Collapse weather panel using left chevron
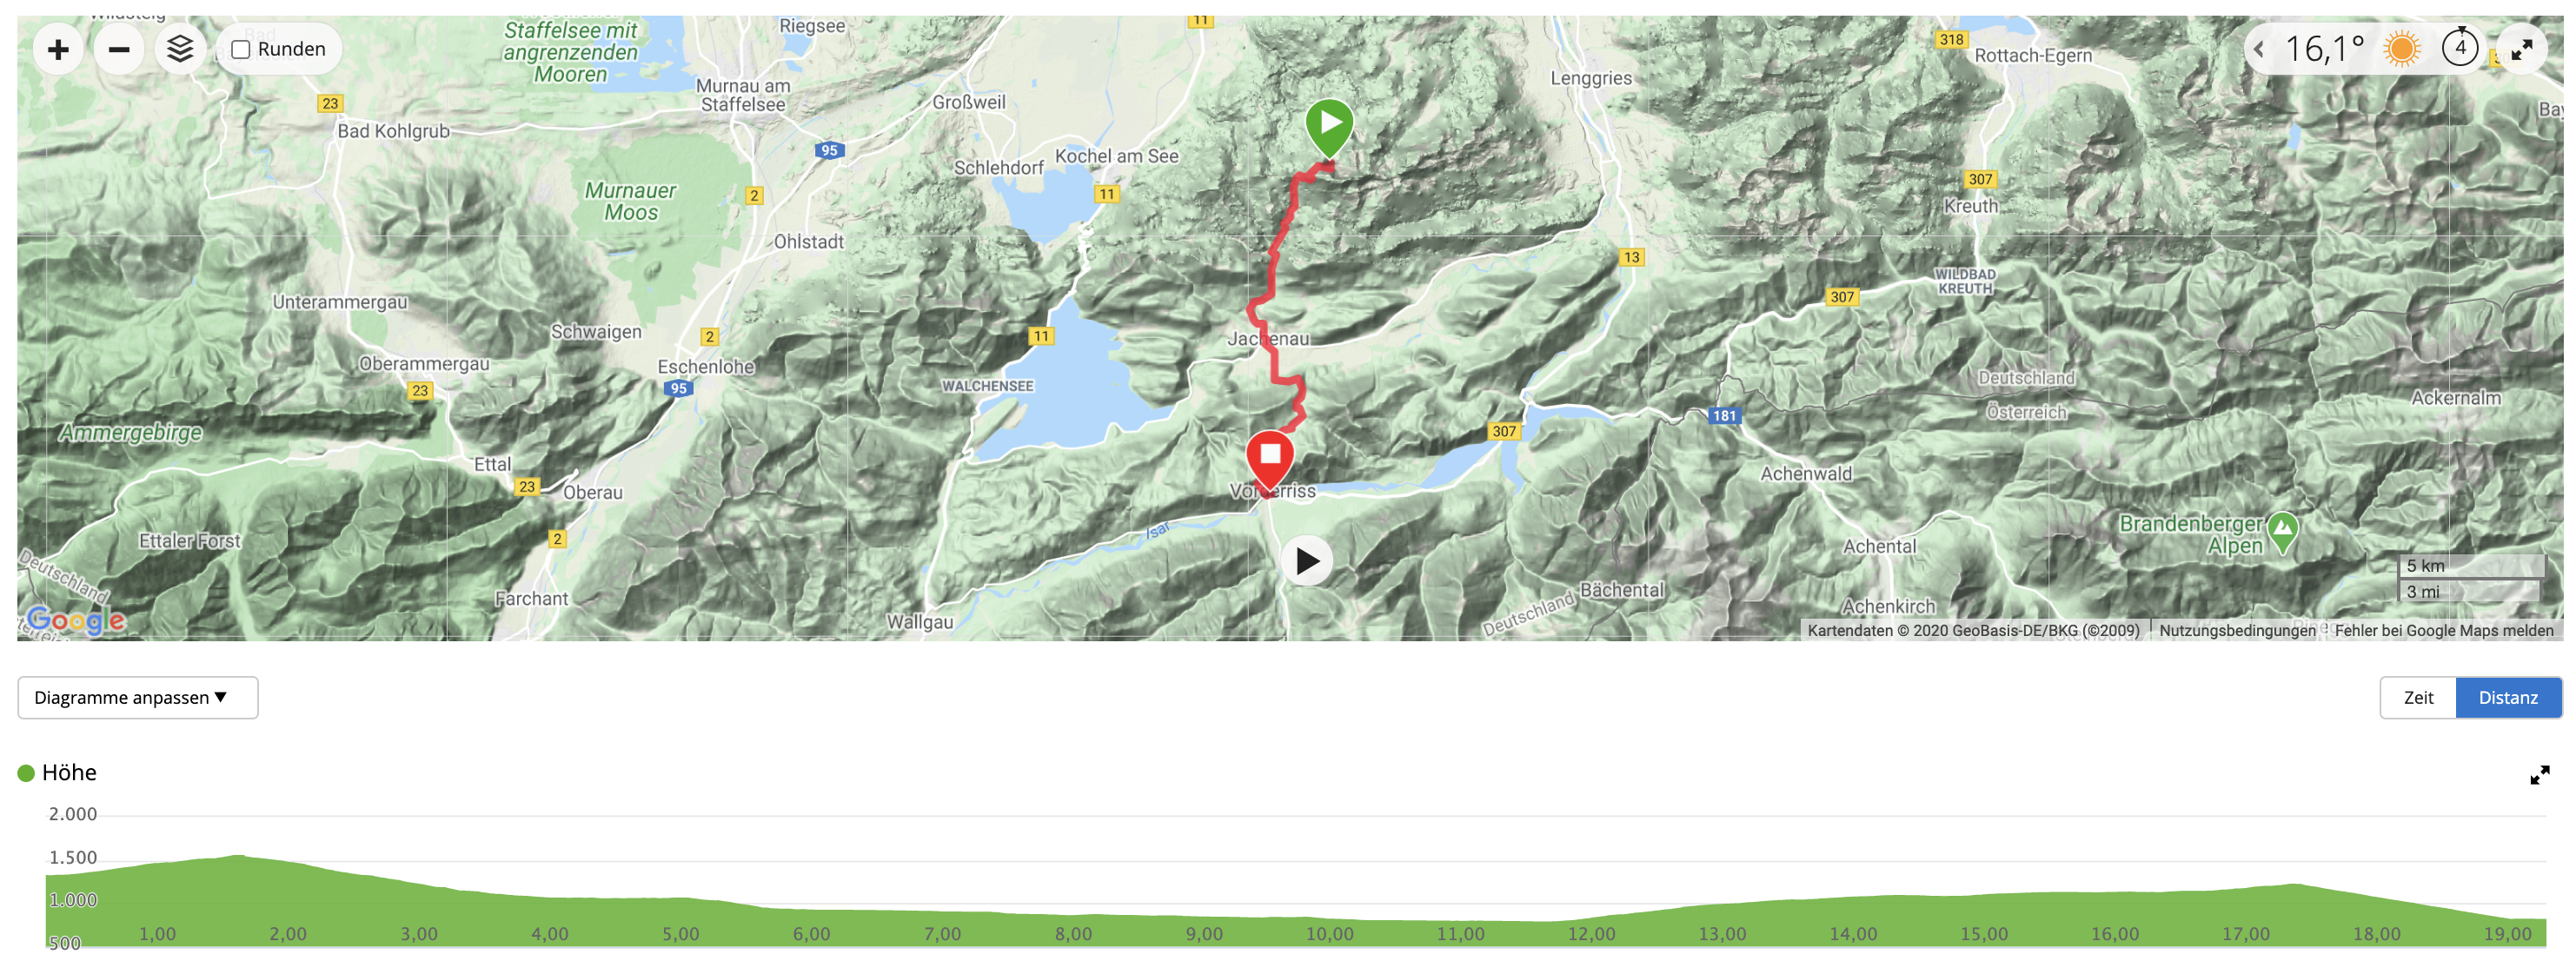The image size is (2576, 961). (x=2259, y=48)
